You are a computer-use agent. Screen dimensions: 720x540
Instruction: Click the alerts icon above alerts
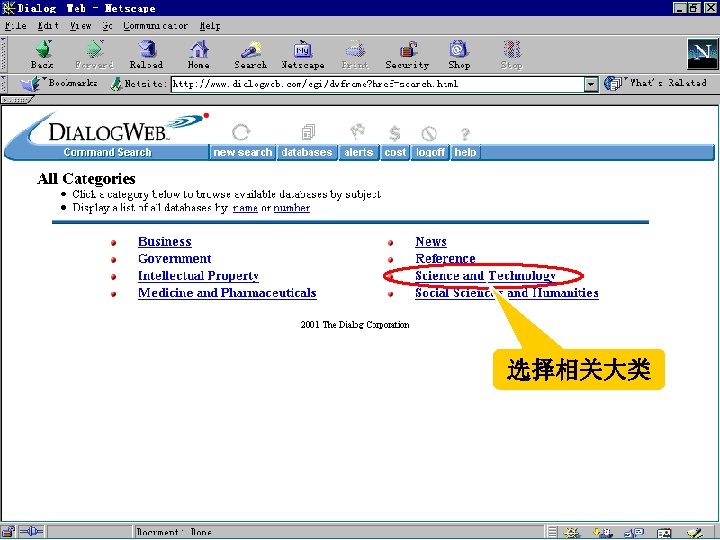[x=358, y=131]
